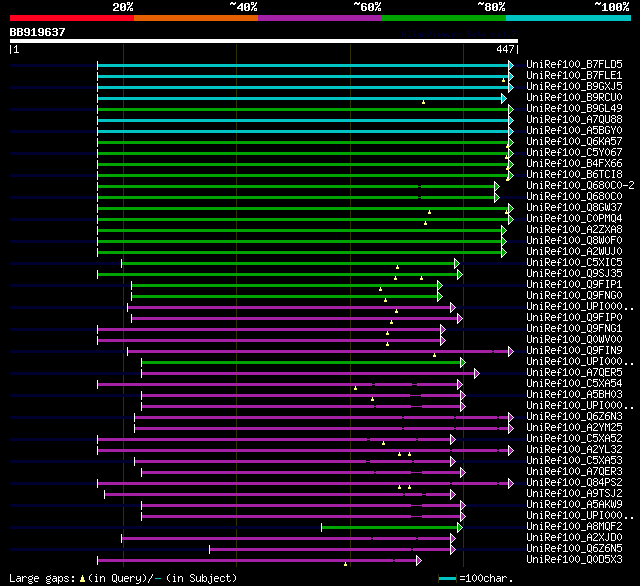Image resolution: width=640 pixels, height=586 pixels.
Task: Select the UniRef100_A2XJD0 label
Action: tap(574, 538)
